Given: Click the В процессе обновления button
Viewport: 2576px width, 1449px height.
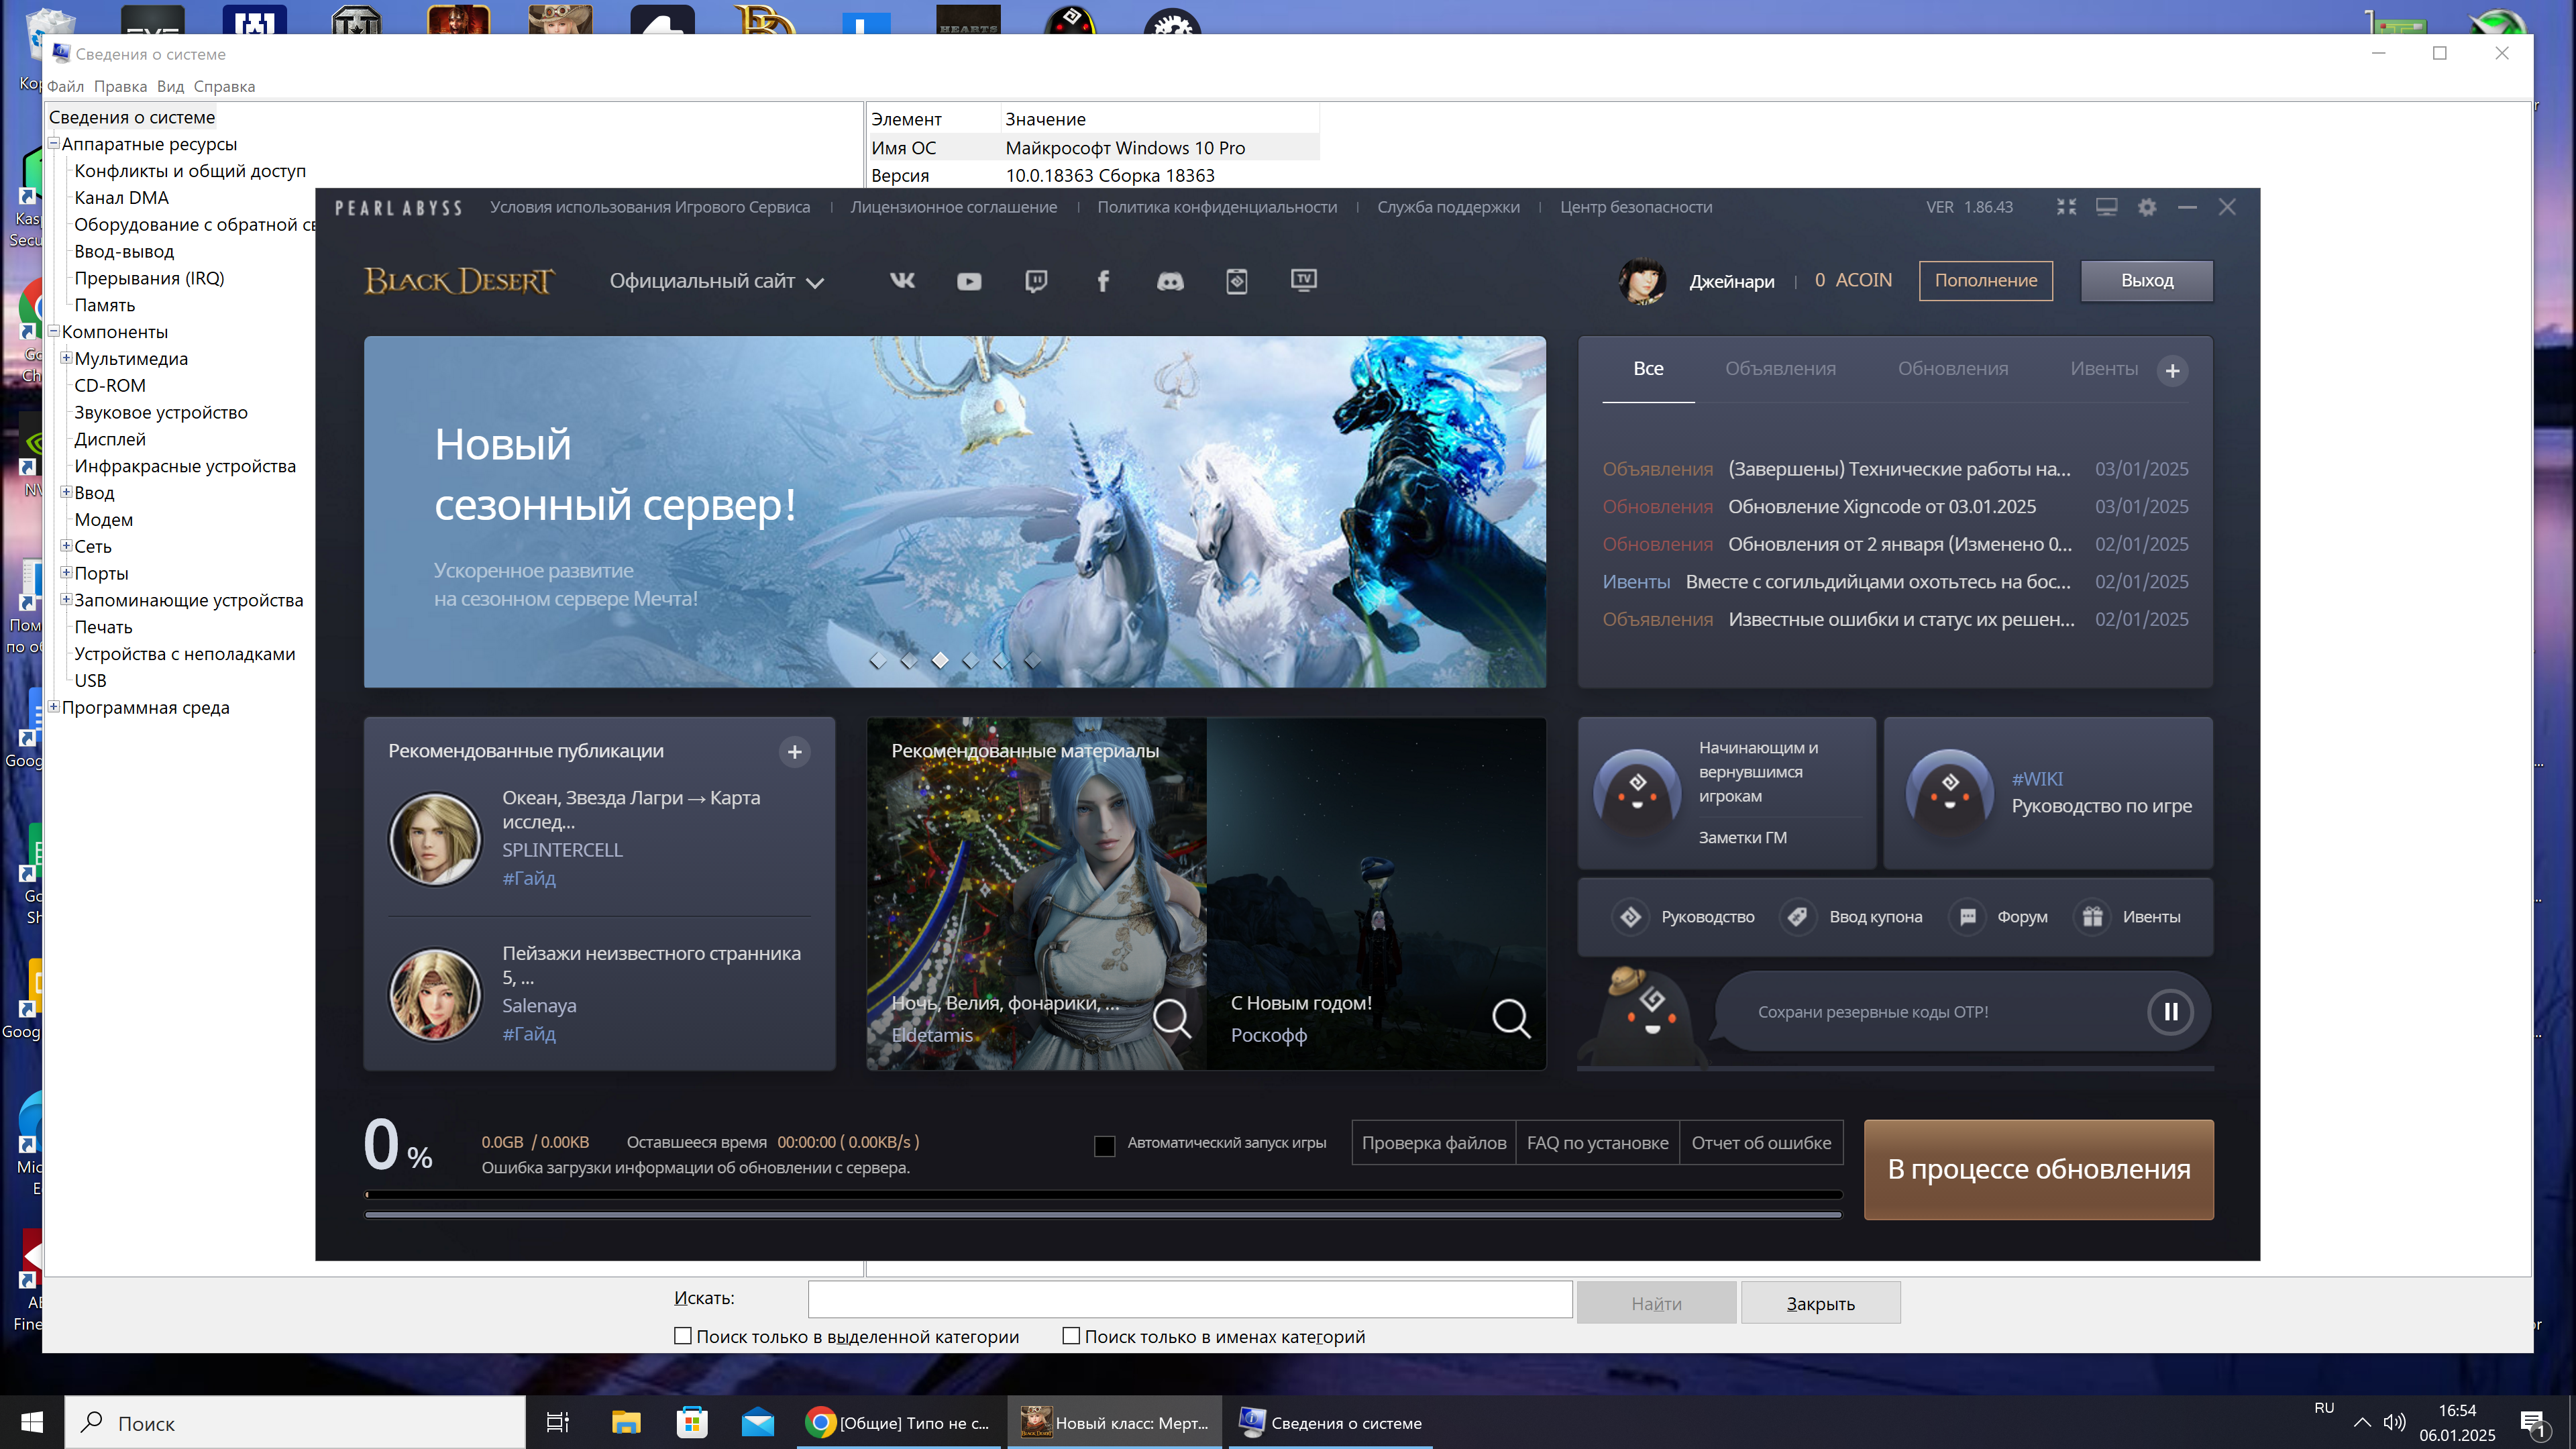Looking at the screenshot, I should tap(2038, 1170).
